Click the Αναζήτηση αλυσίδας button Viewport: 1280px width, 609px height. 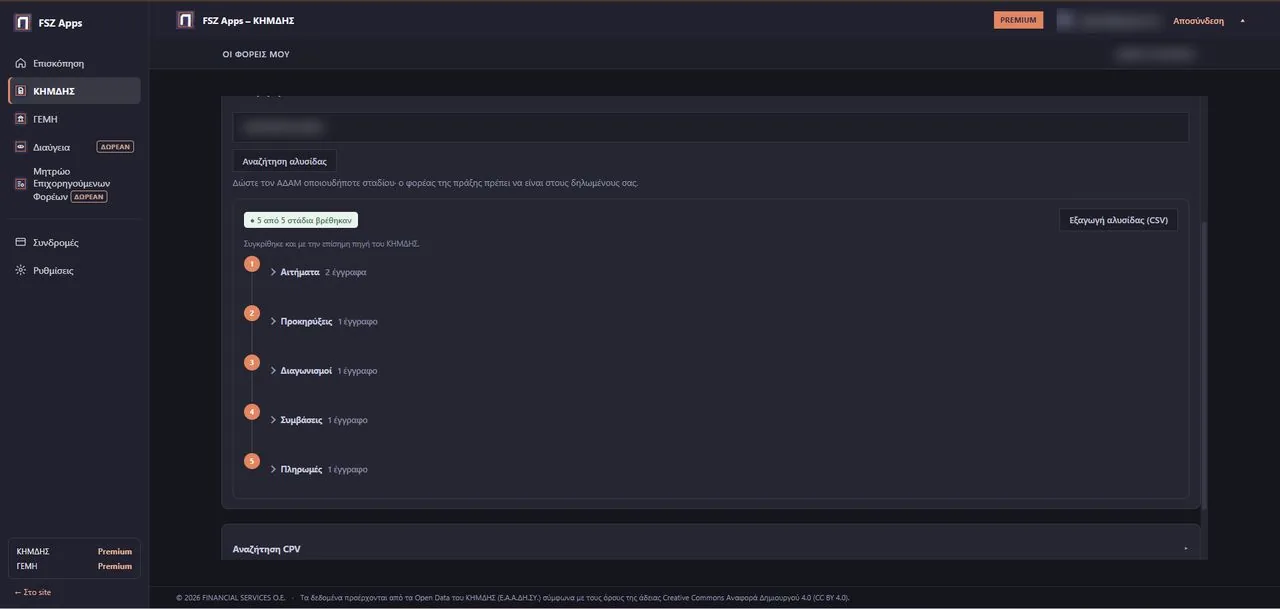coord(285,161)
